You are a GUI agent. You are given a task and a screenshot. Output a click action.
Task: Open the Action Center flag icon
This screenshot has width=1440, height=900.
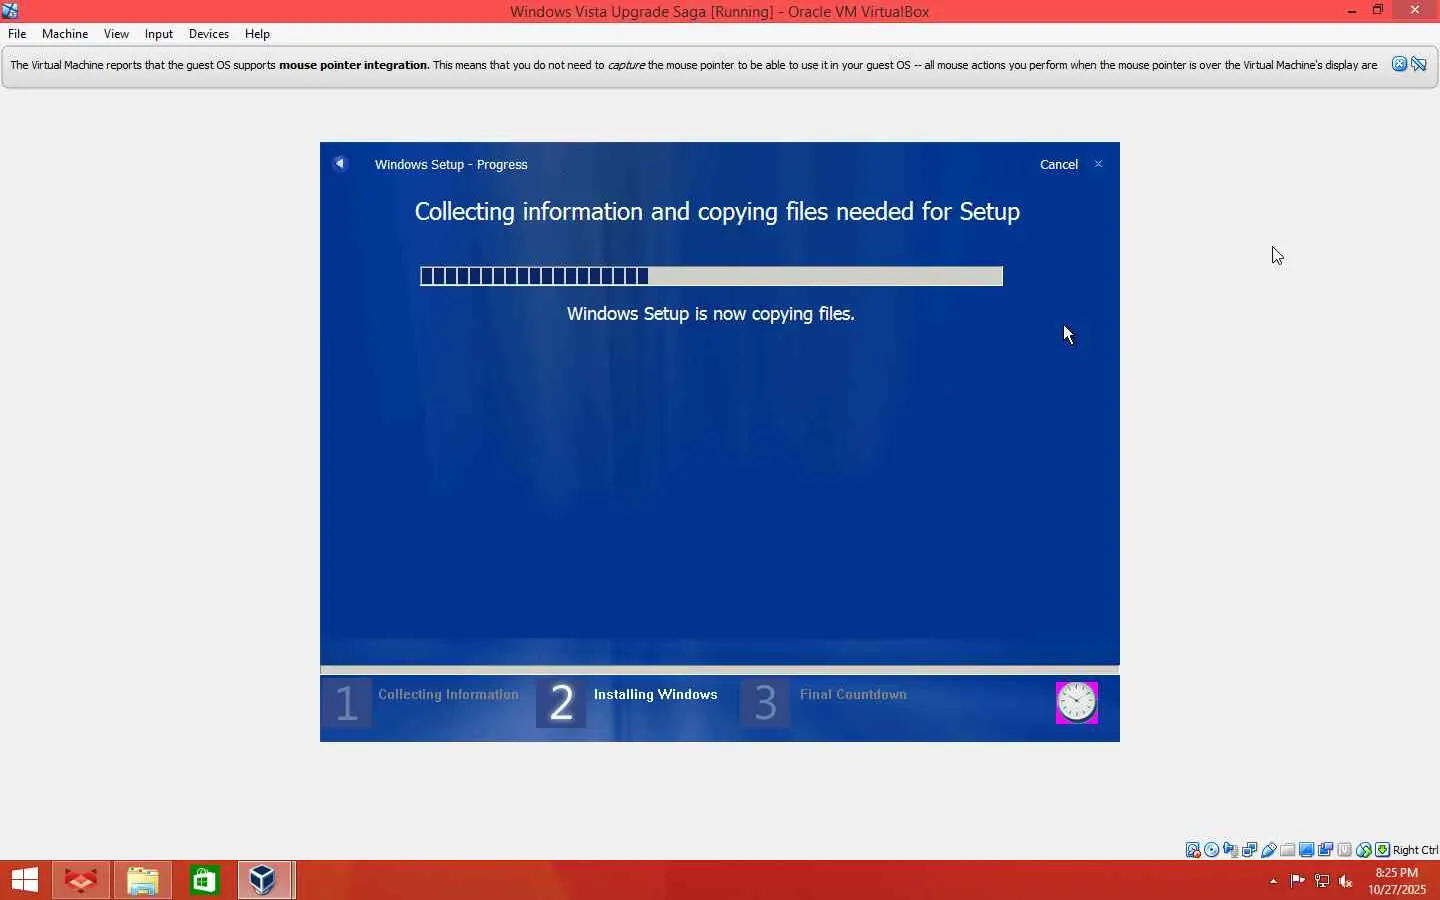point(1297,881)
